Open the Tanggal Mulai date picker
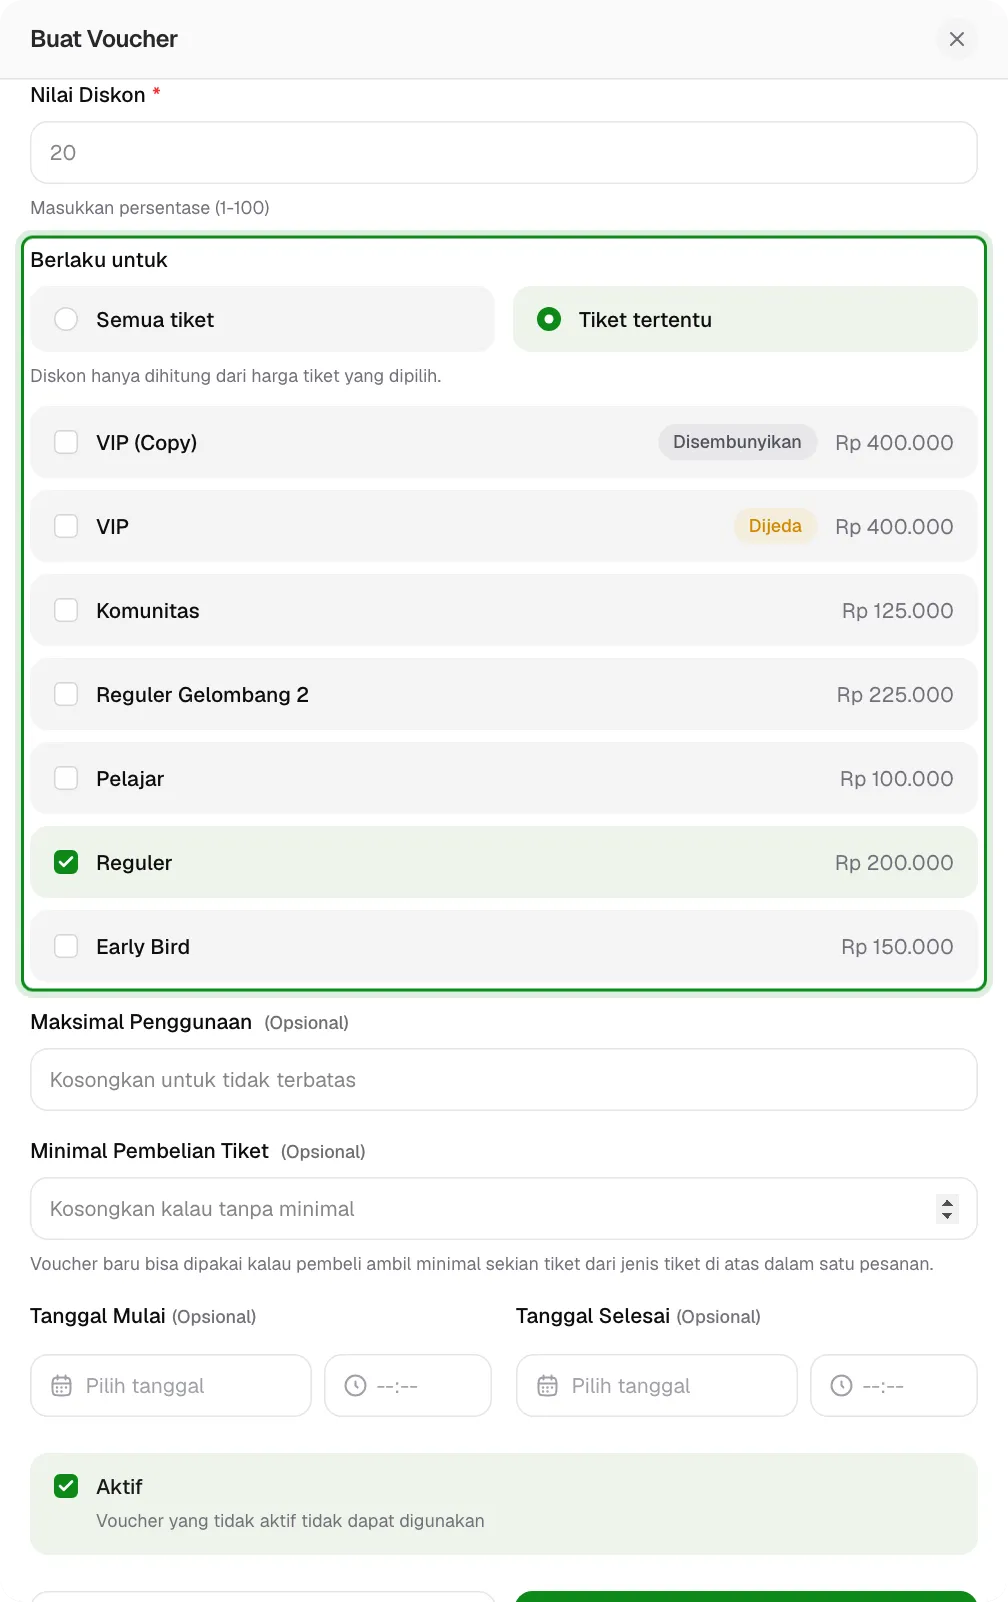This screenshot has width=1008, height=1602. tap(171, 1386)
